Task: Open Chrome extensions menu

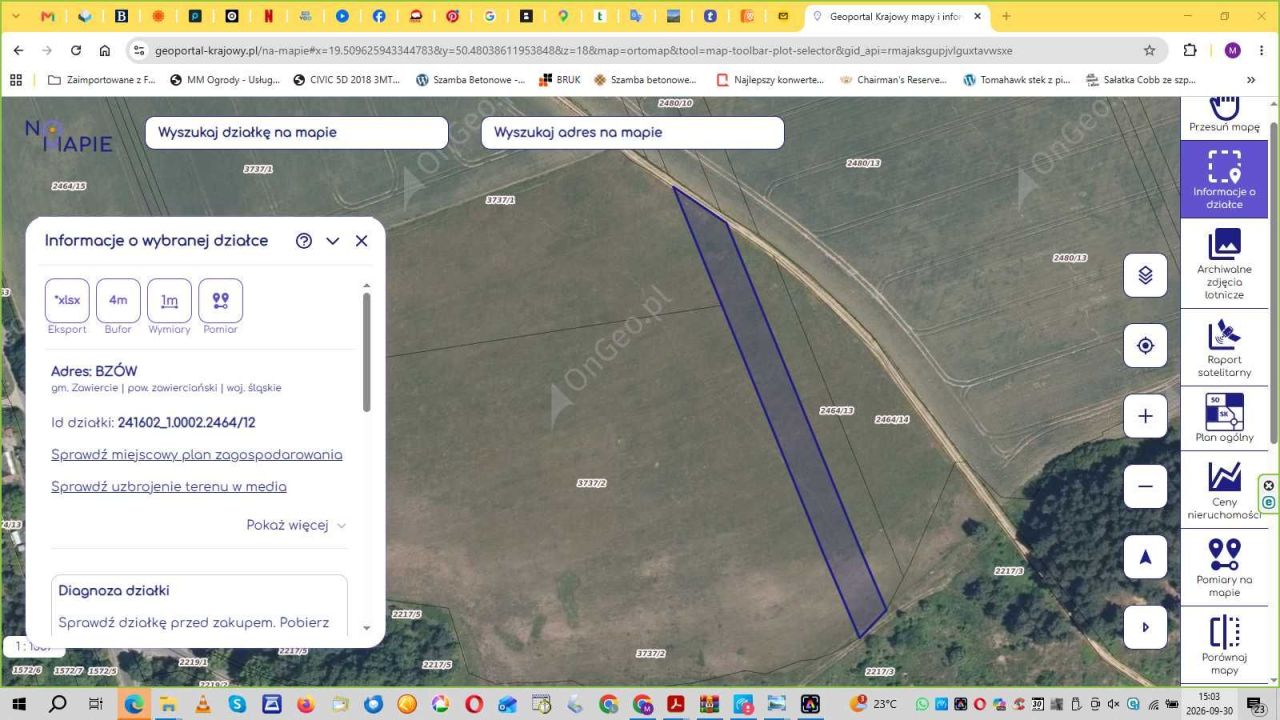Action: [x=1190, y=50]
